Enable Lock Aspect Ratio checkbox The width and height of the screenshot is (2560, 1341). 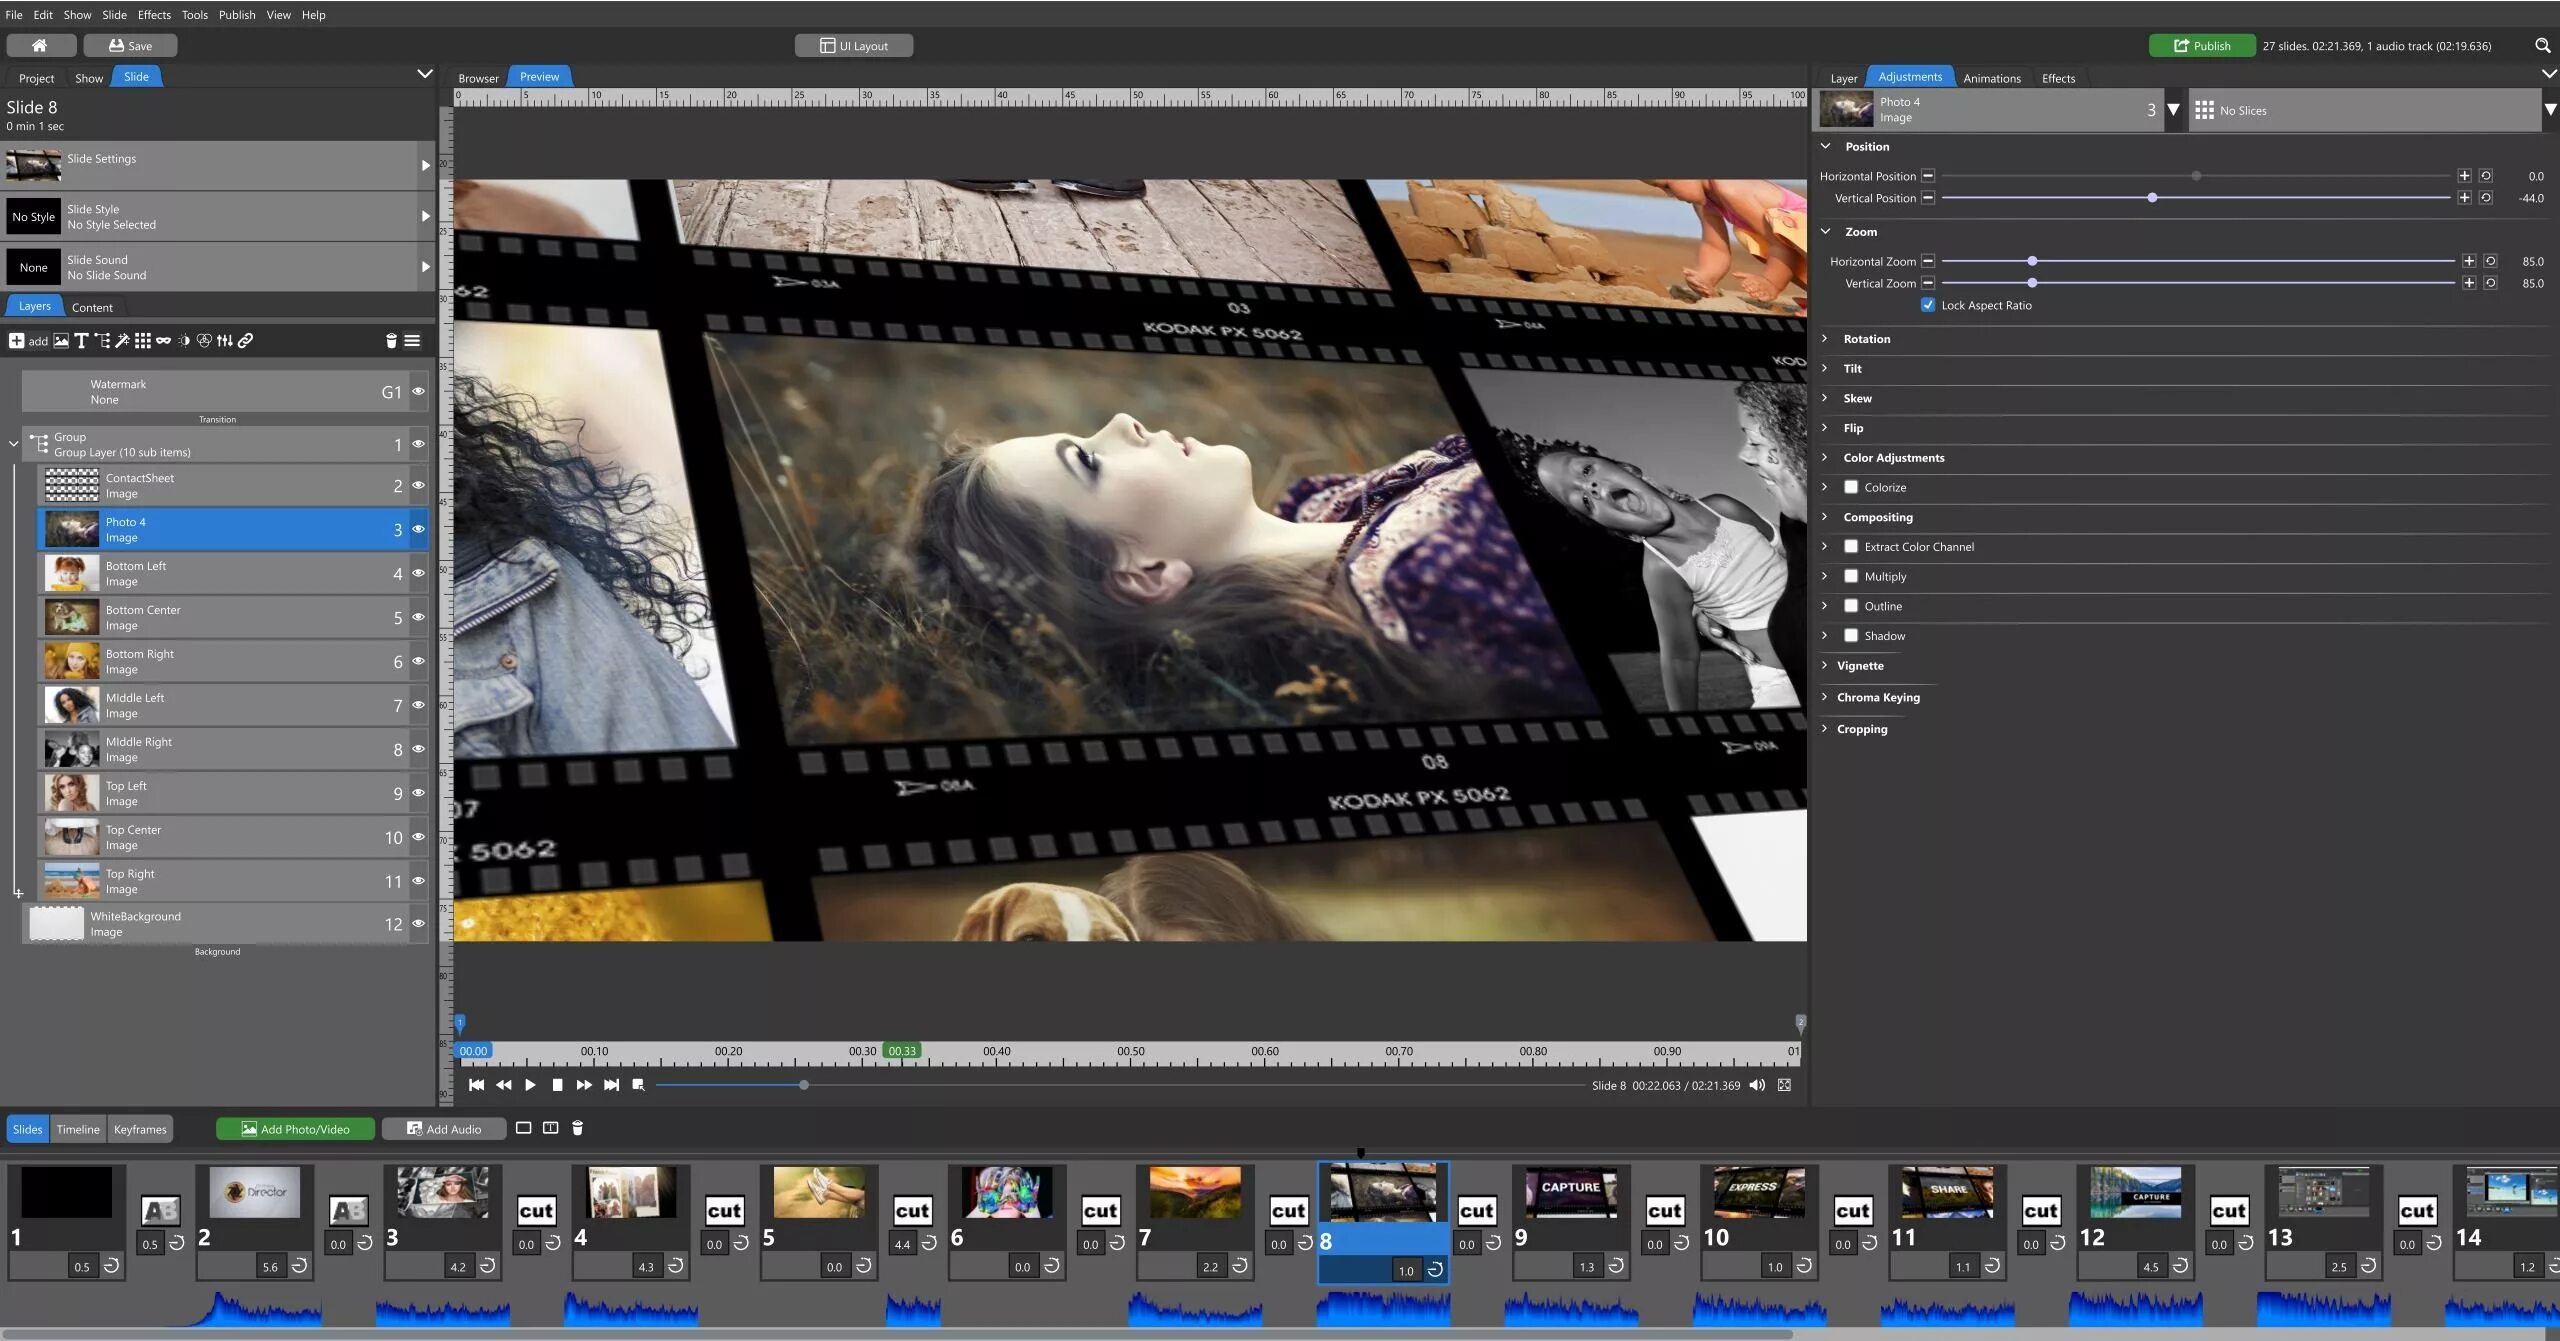(x=1928, y=305)
